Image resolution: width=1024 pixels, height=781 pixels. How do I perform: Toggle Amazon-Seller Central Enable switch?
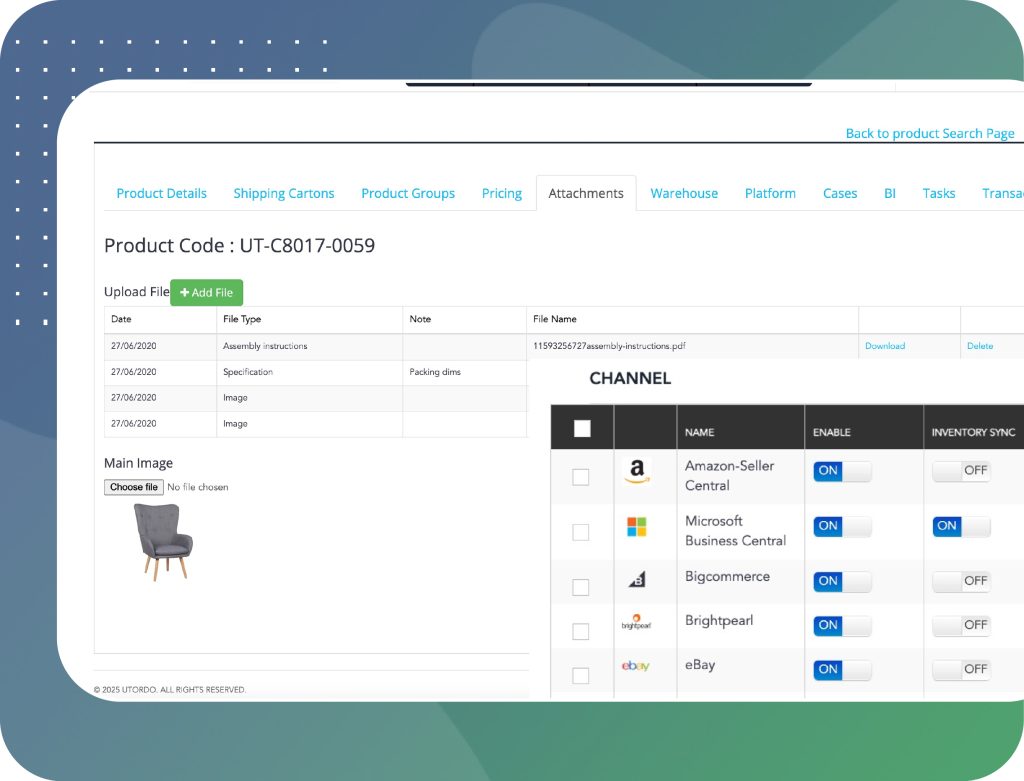pos(842,471)
